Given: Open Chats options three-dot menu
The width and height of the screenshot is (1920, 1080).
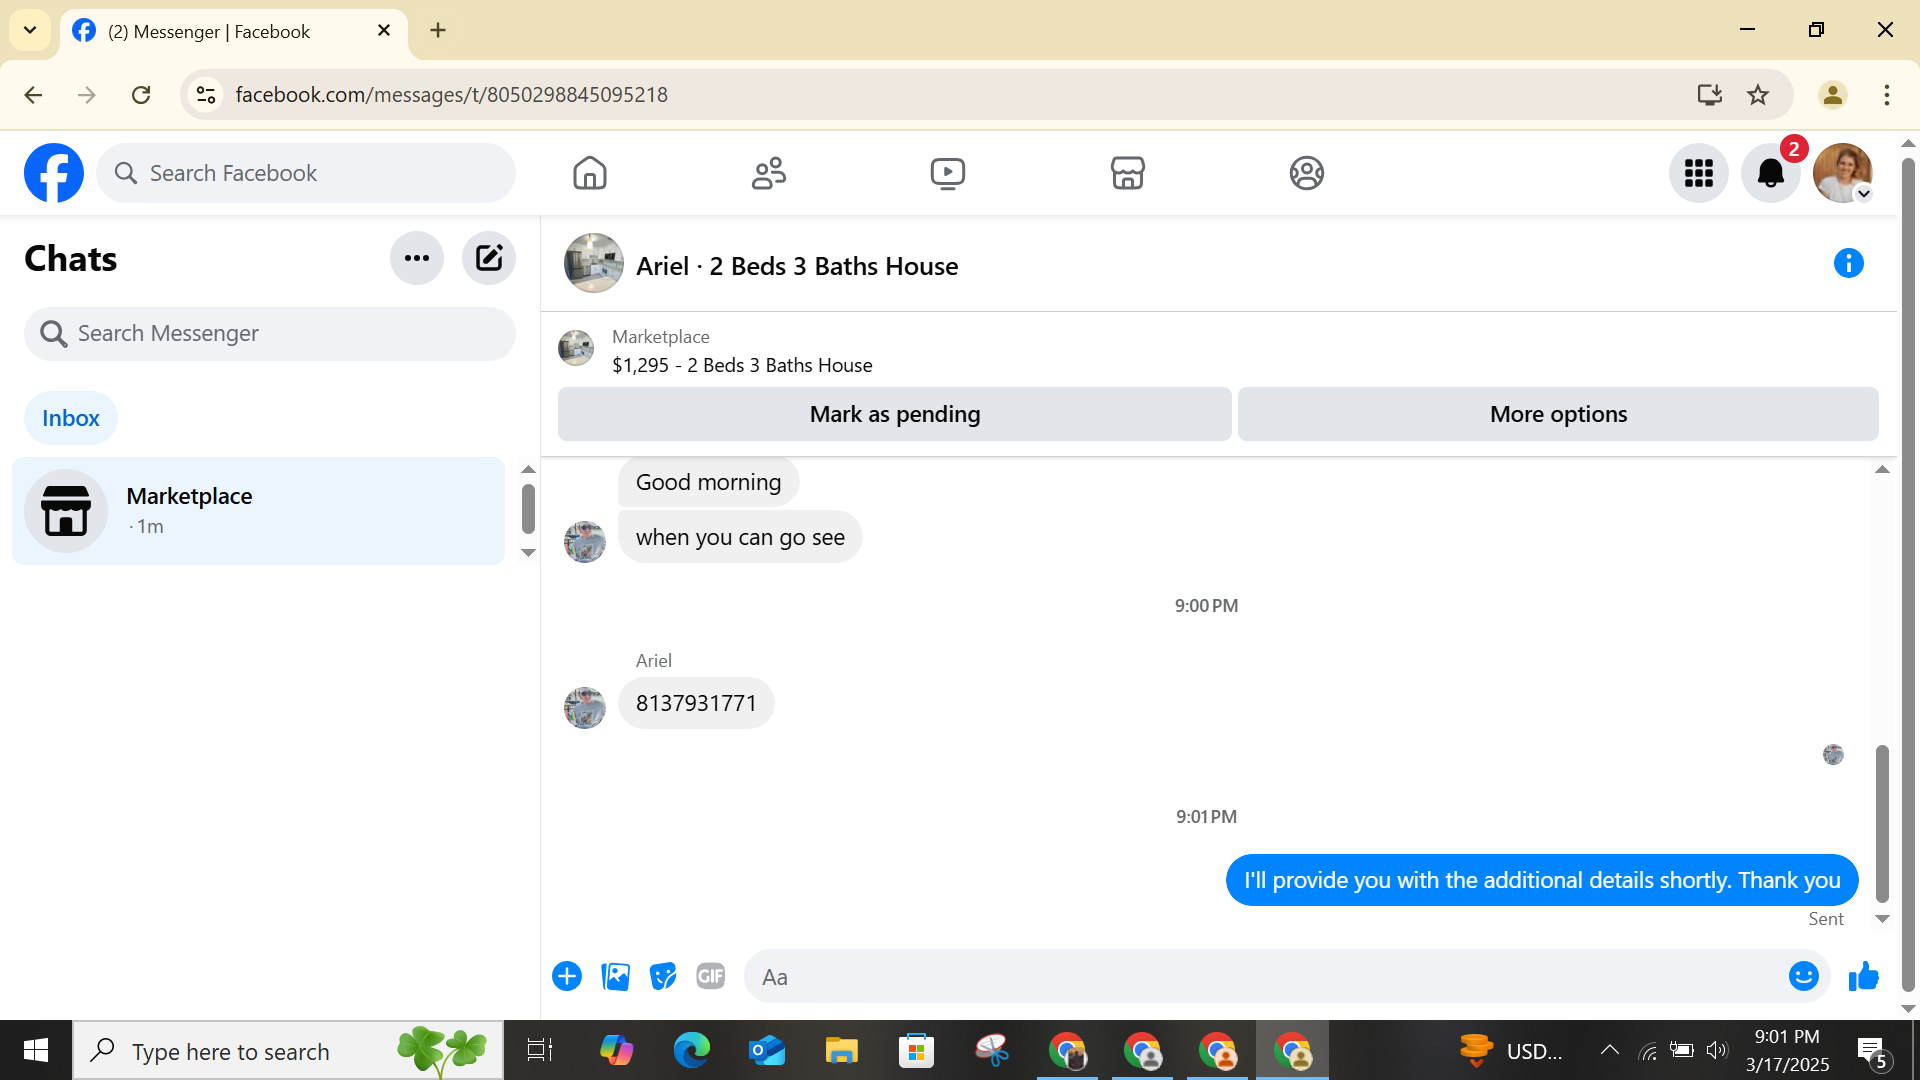Looking at the screenshot, I should (x=417, y=258).
